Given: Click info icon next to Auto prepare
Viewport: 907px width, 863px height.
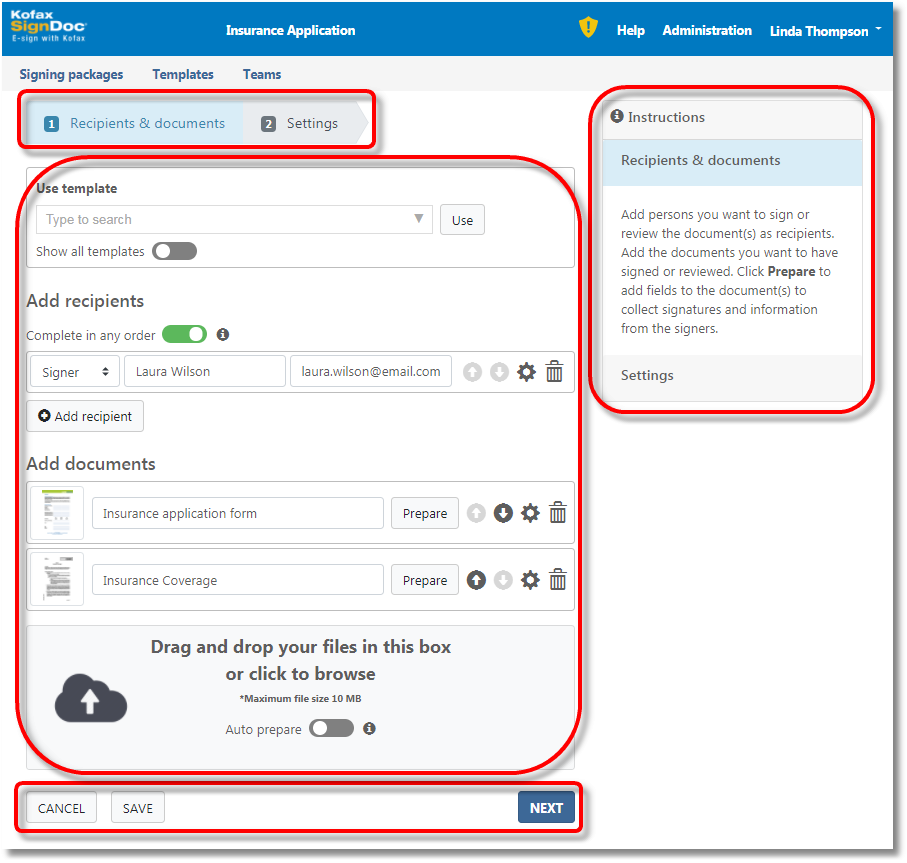Looking at the screenshot, I should coord(369,729).
